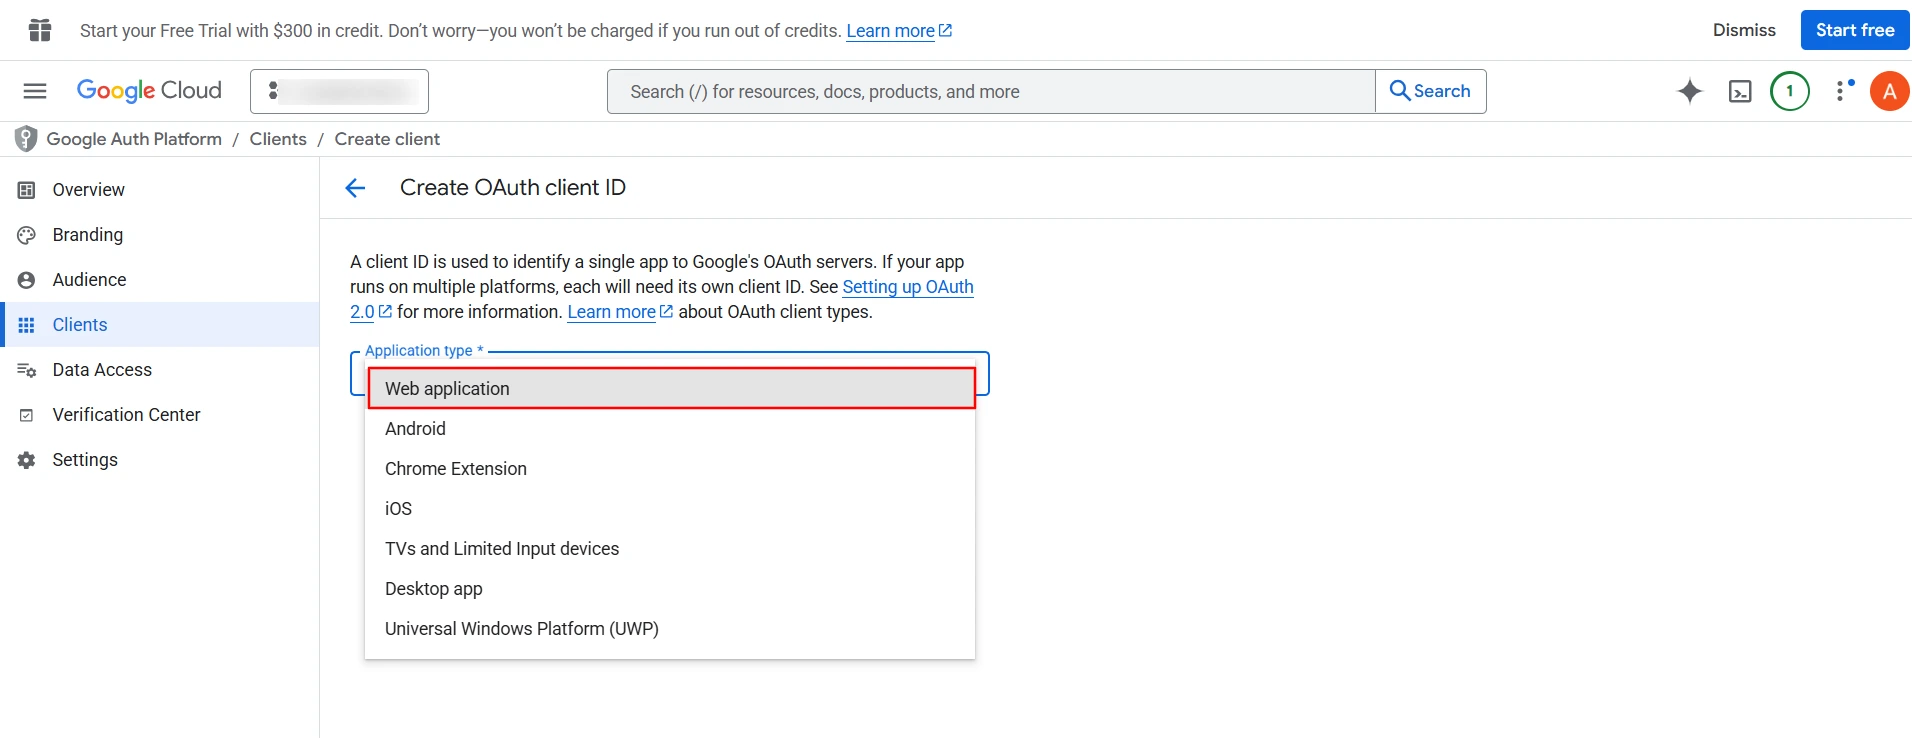The height and width of the screenshot is (738, 1912).
Task: Select Android application type
Action: [670, 429]
